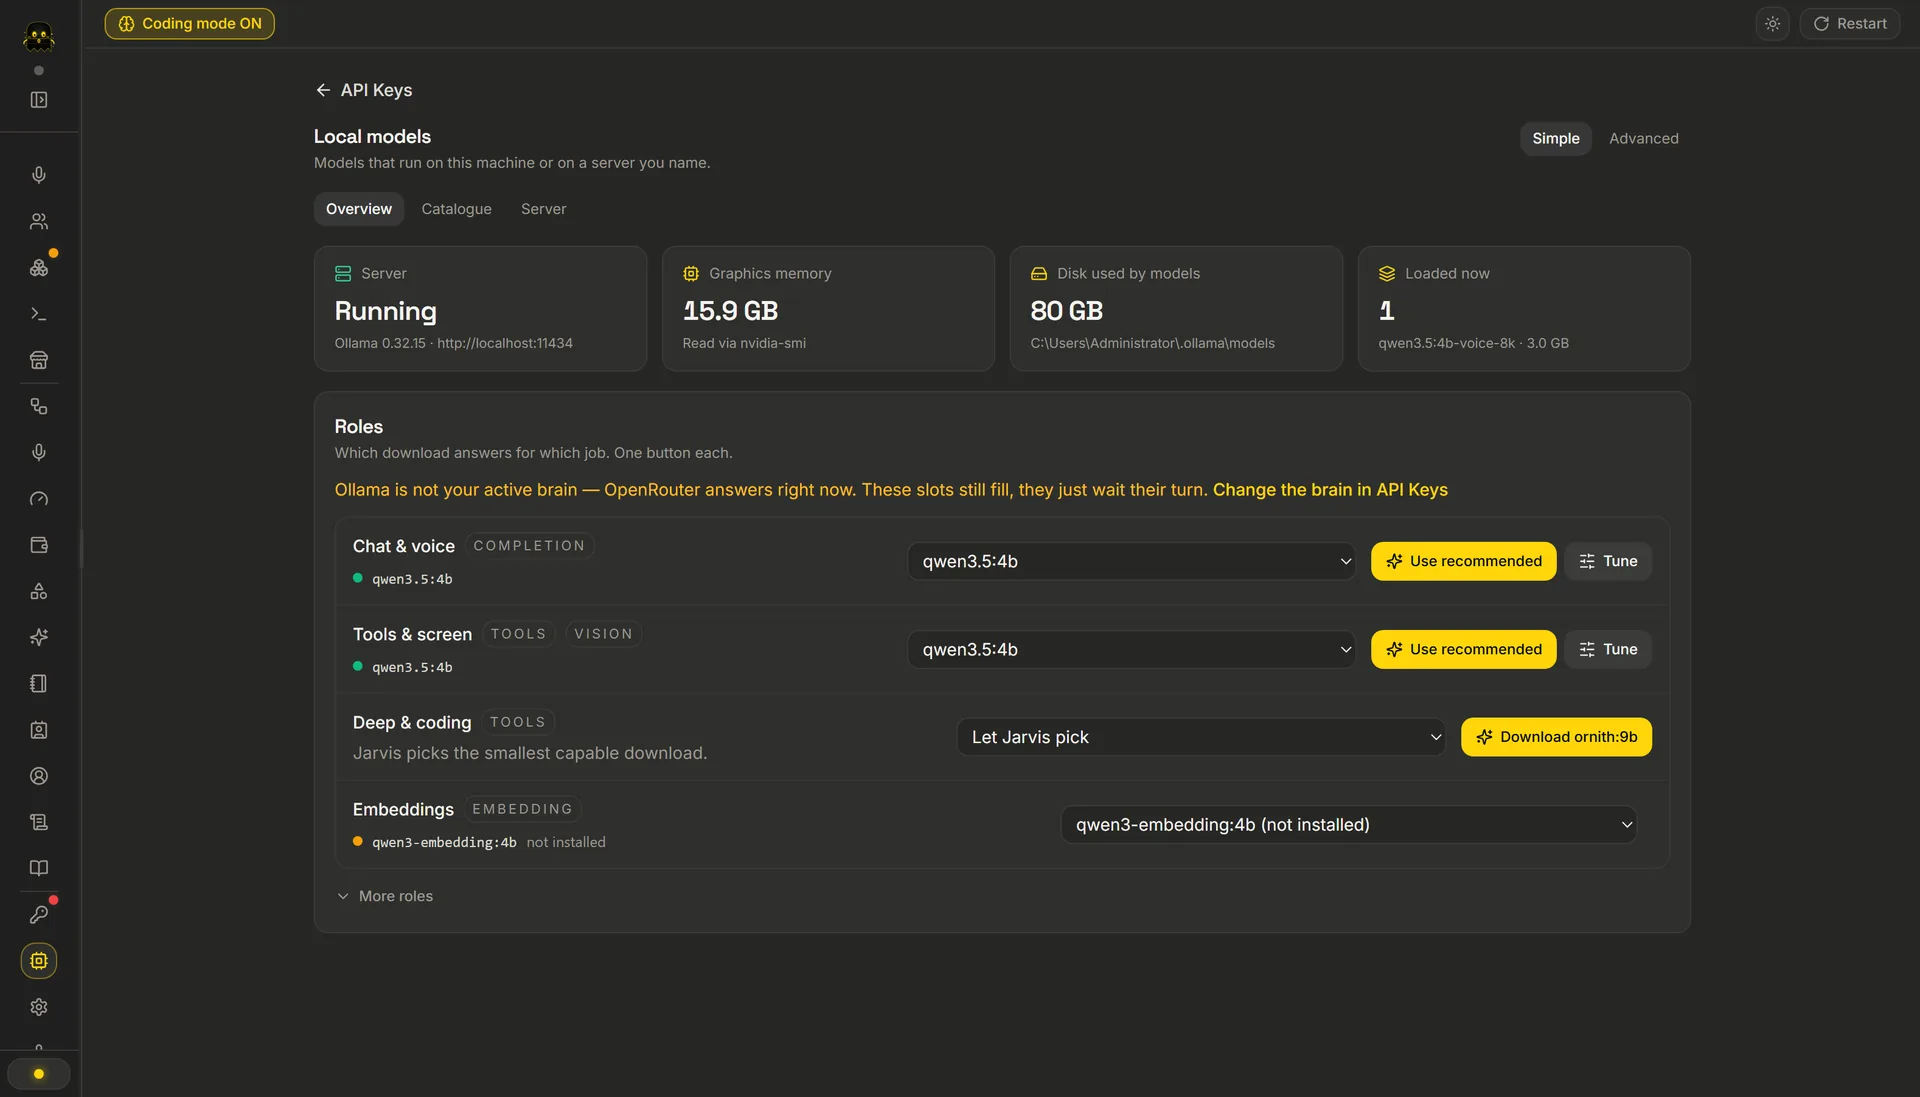Click the C:\Users\Administrator\.ollama\models path
The height and width of the screenshot is (1097, 1920).
point(1152,344)
